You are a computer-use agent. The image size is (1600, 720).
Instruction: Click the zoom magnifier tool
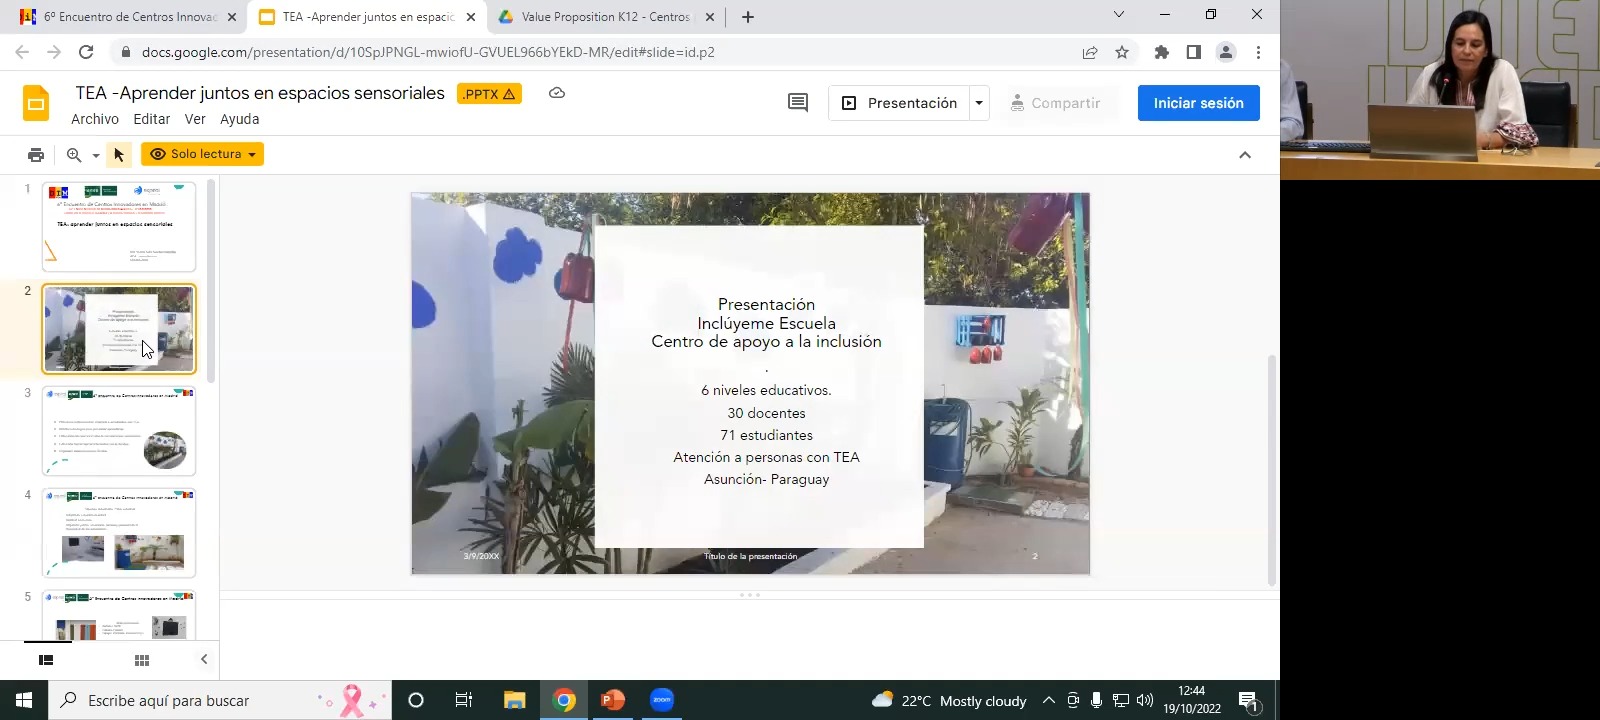click(x=74, y=155)
